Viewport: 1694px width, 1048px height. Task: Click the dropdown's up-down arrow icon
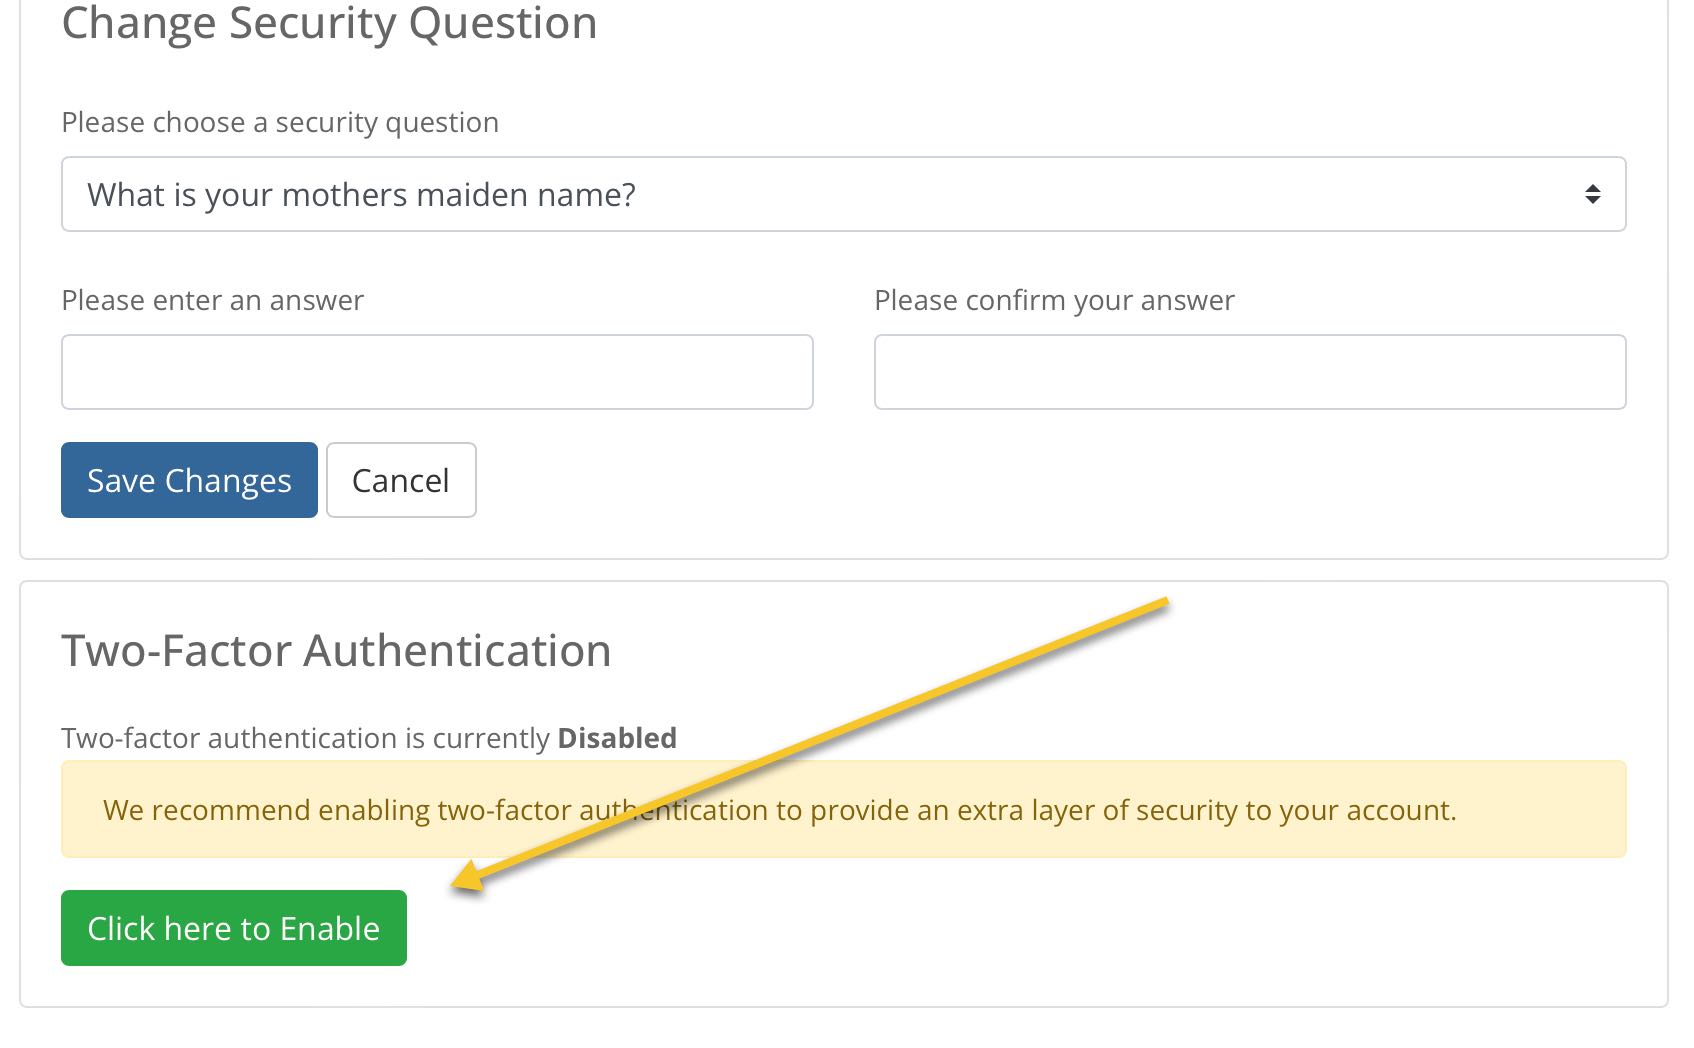click(1592, 194)
